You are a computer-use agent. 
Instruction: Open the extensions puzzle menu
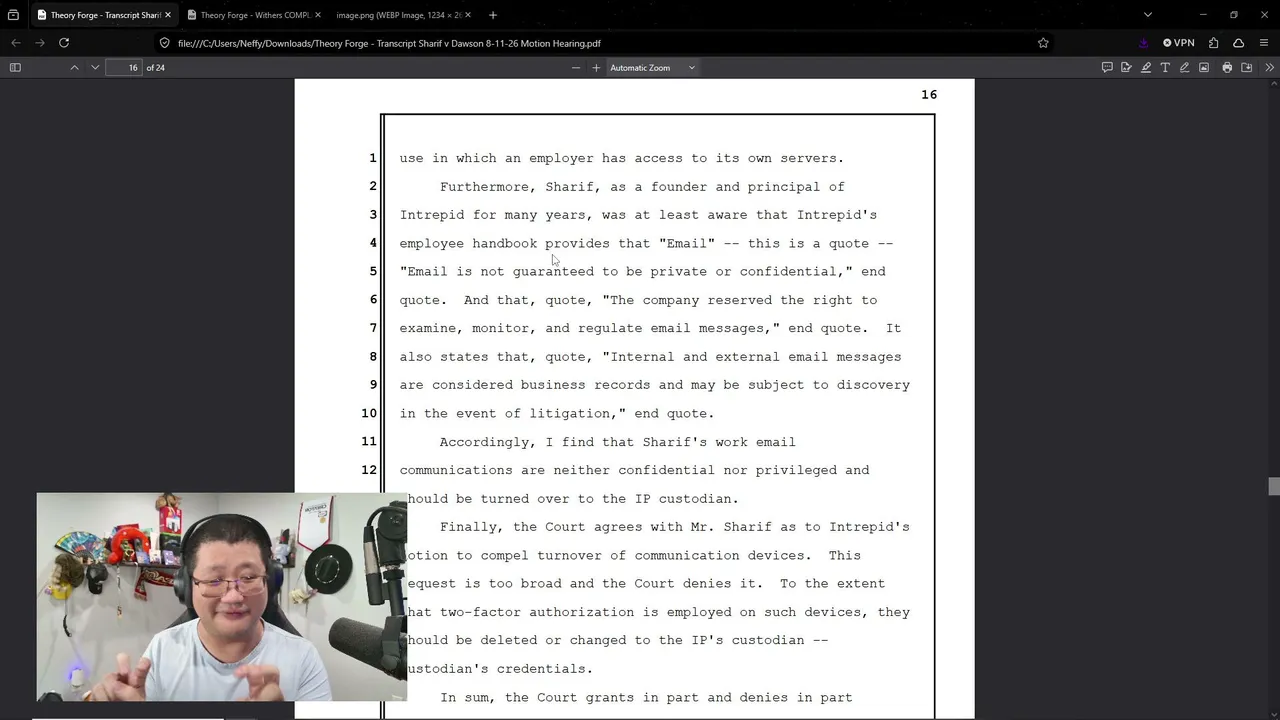(x=1213, y=43)
